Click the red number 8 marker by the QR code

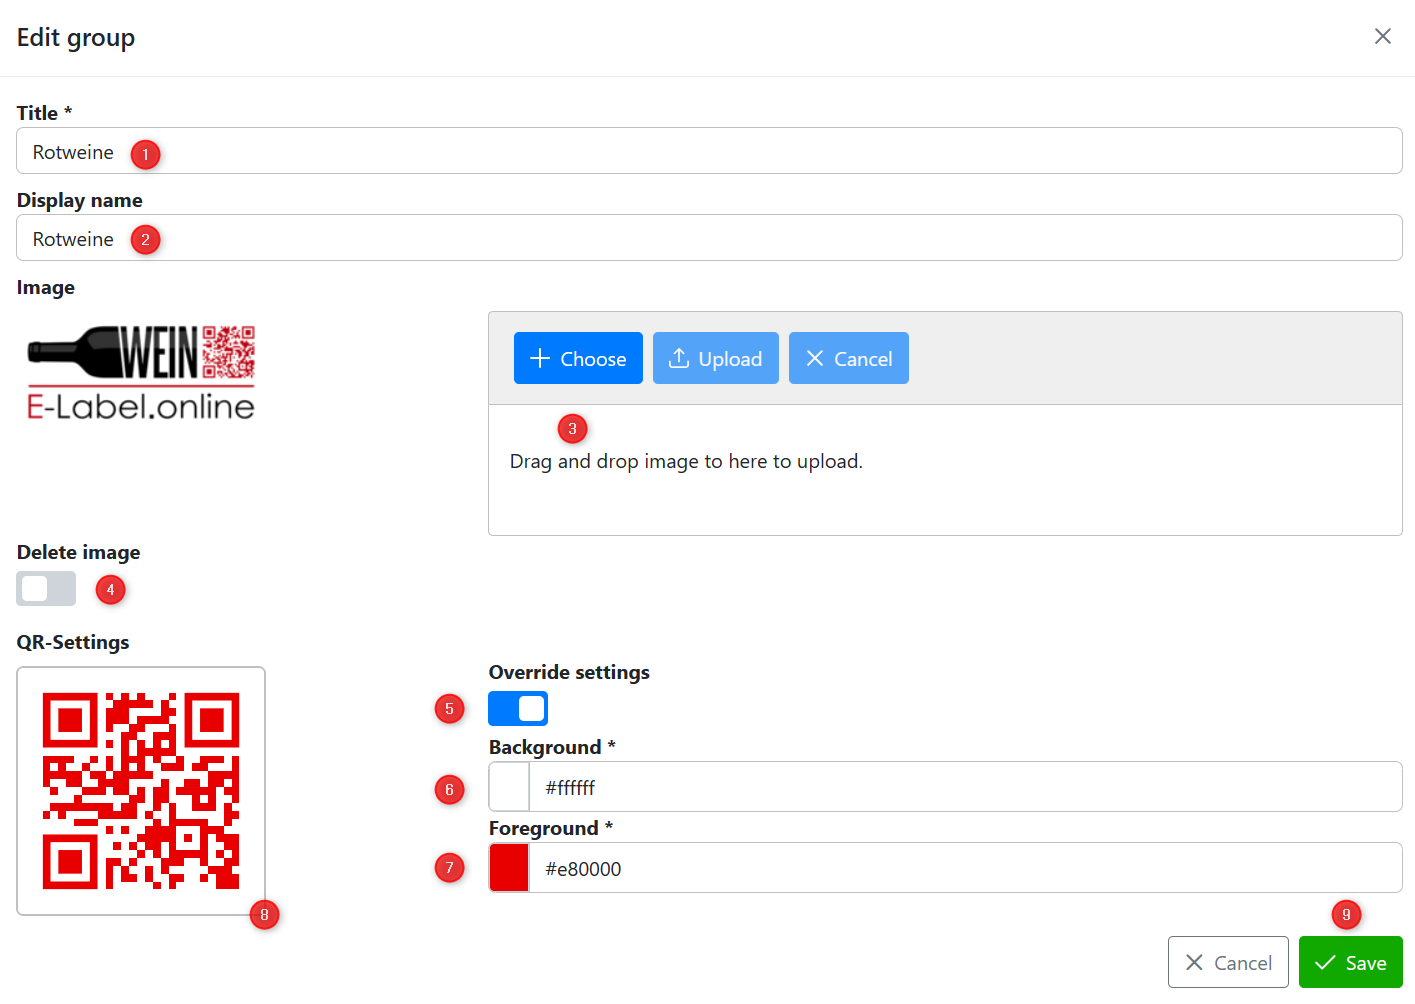click(264, 914)
